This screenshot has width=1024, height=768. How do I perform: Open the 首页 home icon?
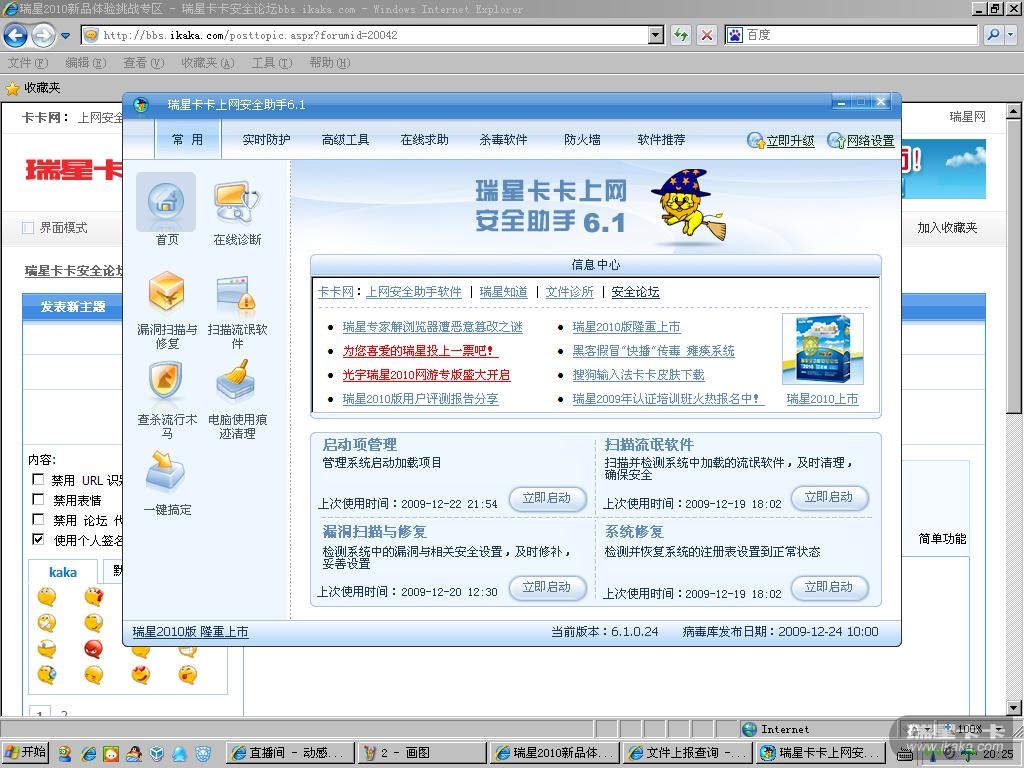pos(166,201)
